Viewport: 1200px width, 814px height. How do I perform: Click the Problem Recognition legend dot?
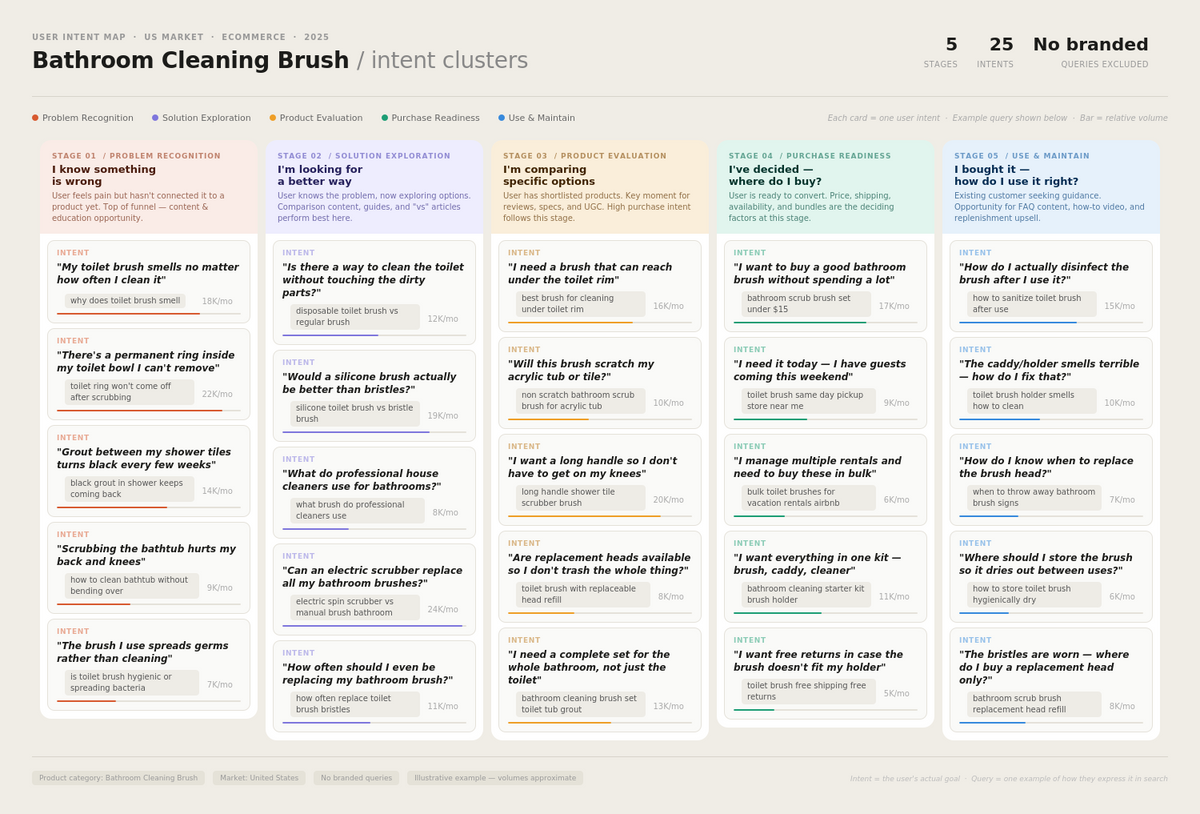click(35, 118)
